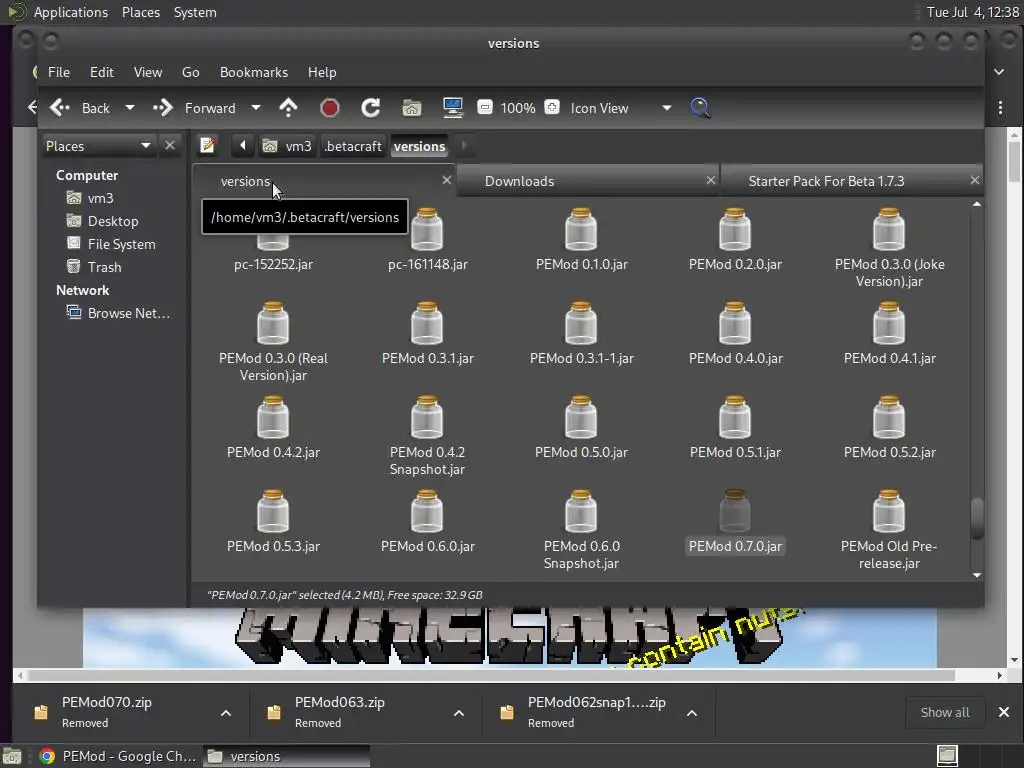The height and width of the screenshot is (768, 1024).
Task: Zoom out with the minus icon
Action: [x=485, y=107]
